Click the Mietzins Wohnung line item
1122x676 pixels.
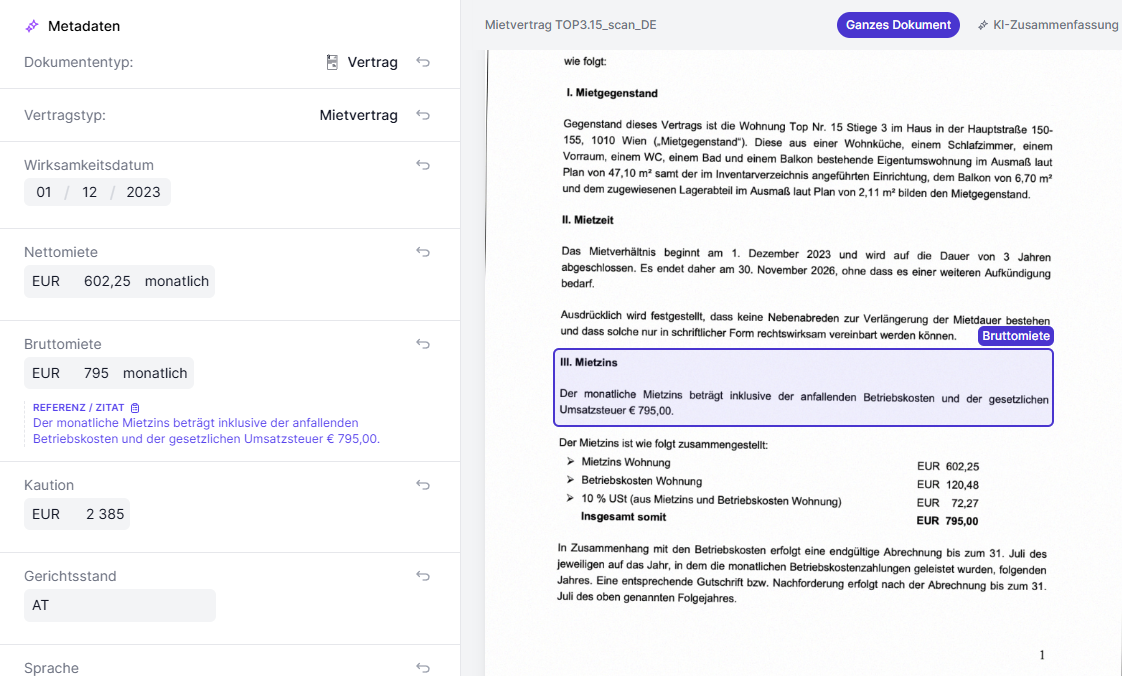[625, 462]
